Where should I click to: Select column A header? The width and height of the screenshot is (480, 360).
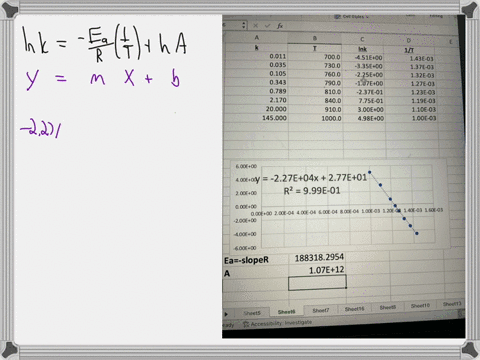pyautogui.click(x=256, y=38)
